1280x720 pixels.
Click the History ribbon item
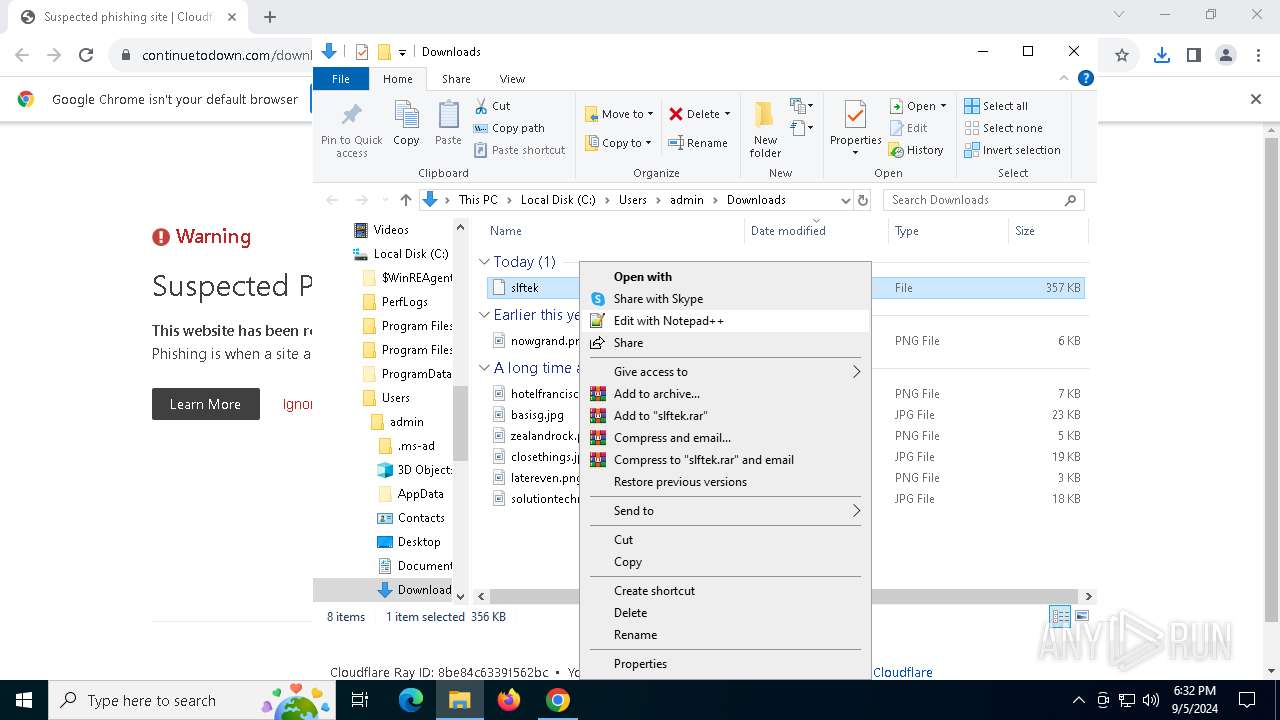[916, 150]
